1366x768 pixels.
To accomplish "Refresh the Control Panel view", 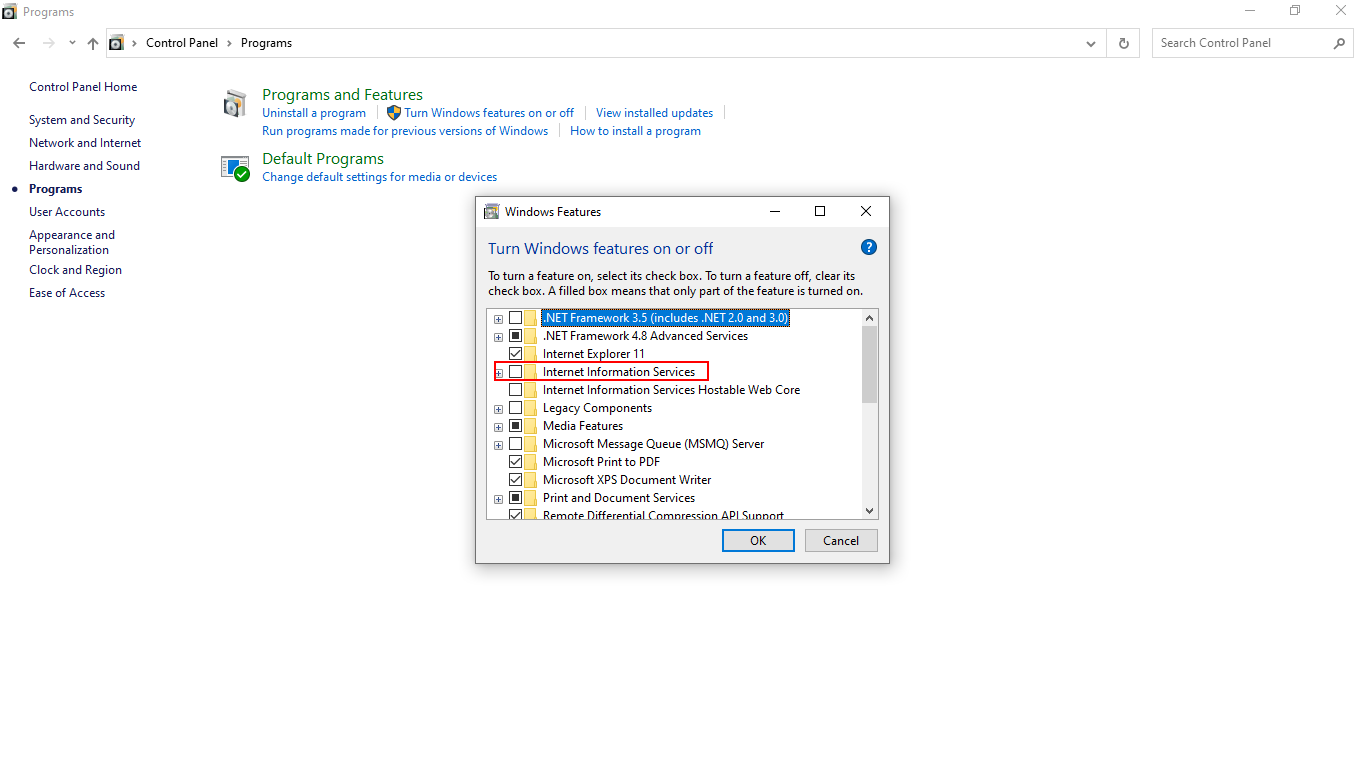I will 1124,43.
